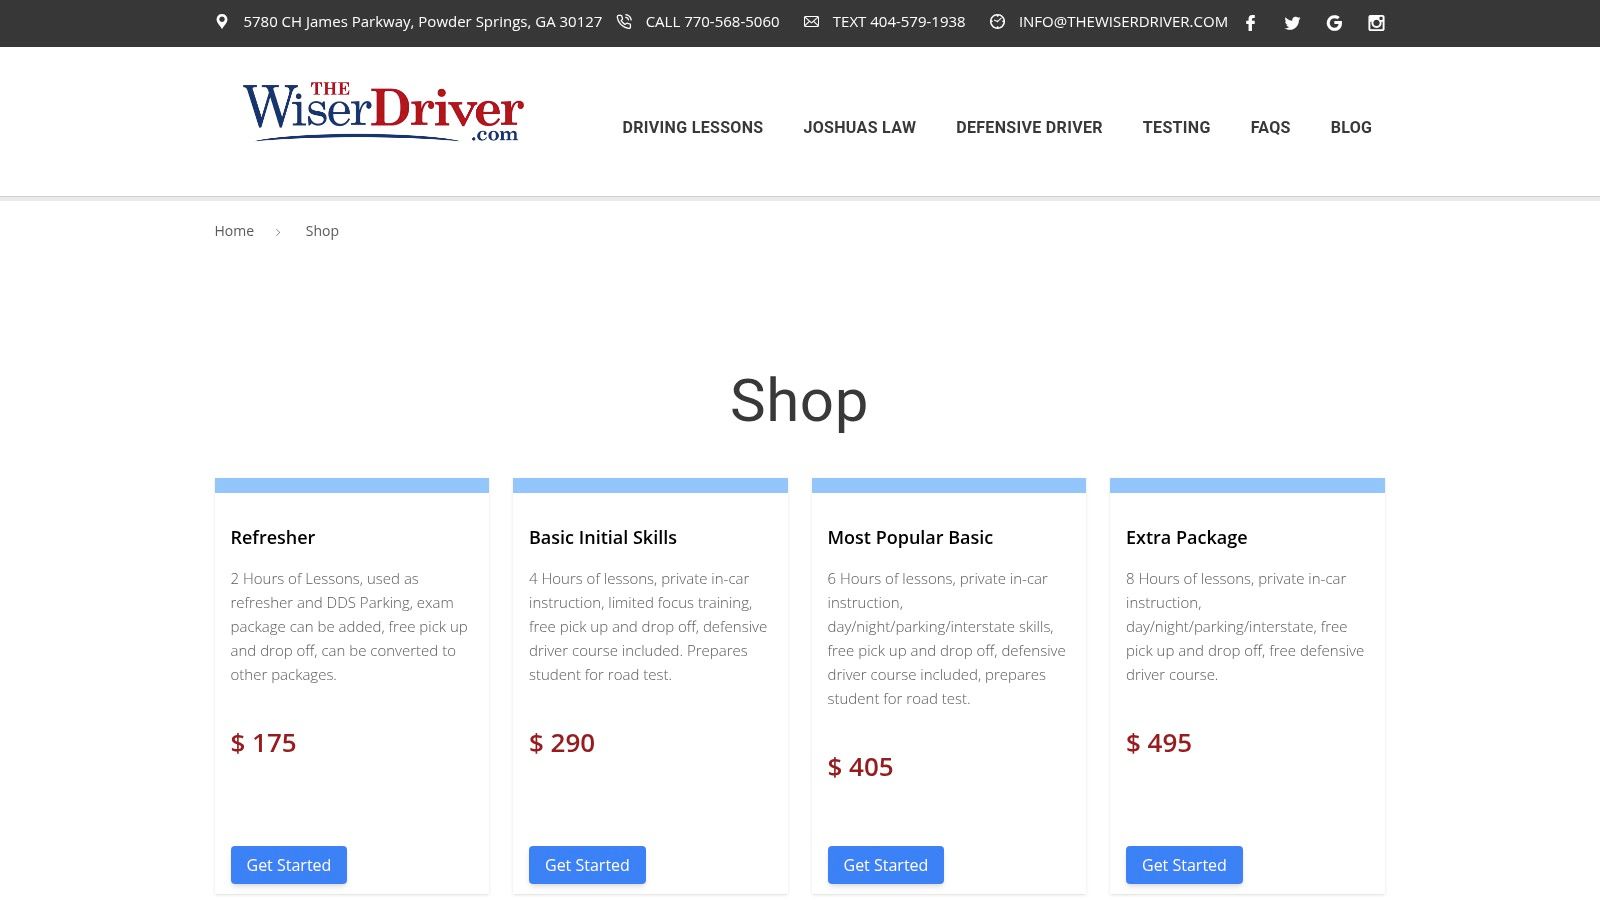Open the Instagram icon link
1600x900 pixels.
click(1376, 23)
